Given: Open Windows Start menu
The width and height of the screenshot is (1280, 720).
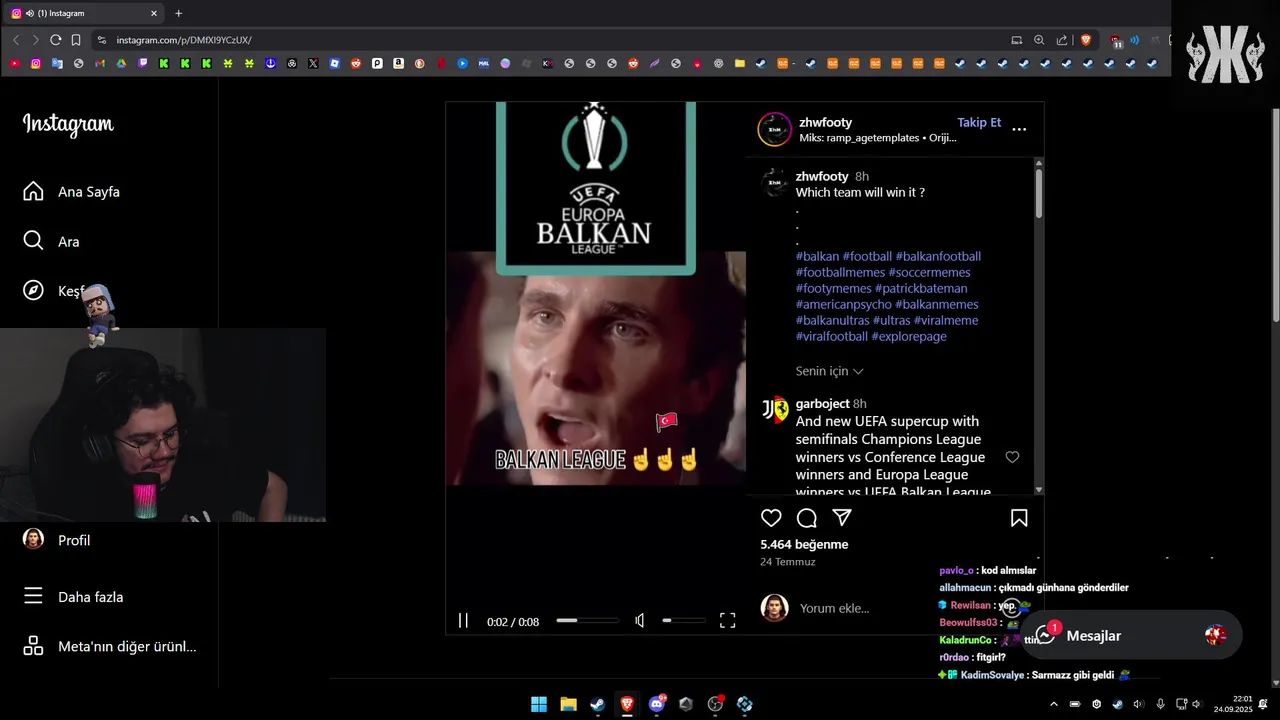Looking at the screenshot, I should (x=539, y=704).
